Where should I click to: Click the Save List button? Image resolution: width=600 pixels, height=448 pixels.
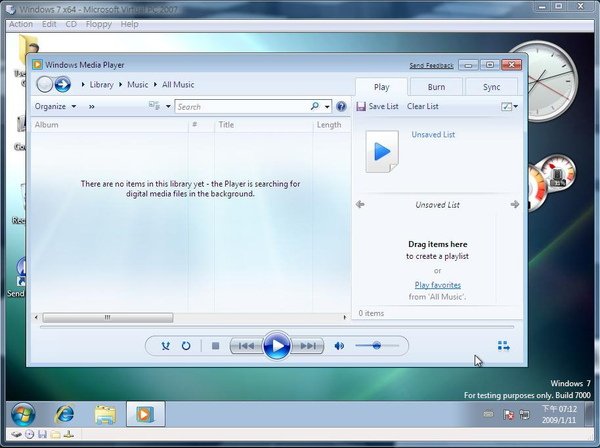tap(377, 106)
